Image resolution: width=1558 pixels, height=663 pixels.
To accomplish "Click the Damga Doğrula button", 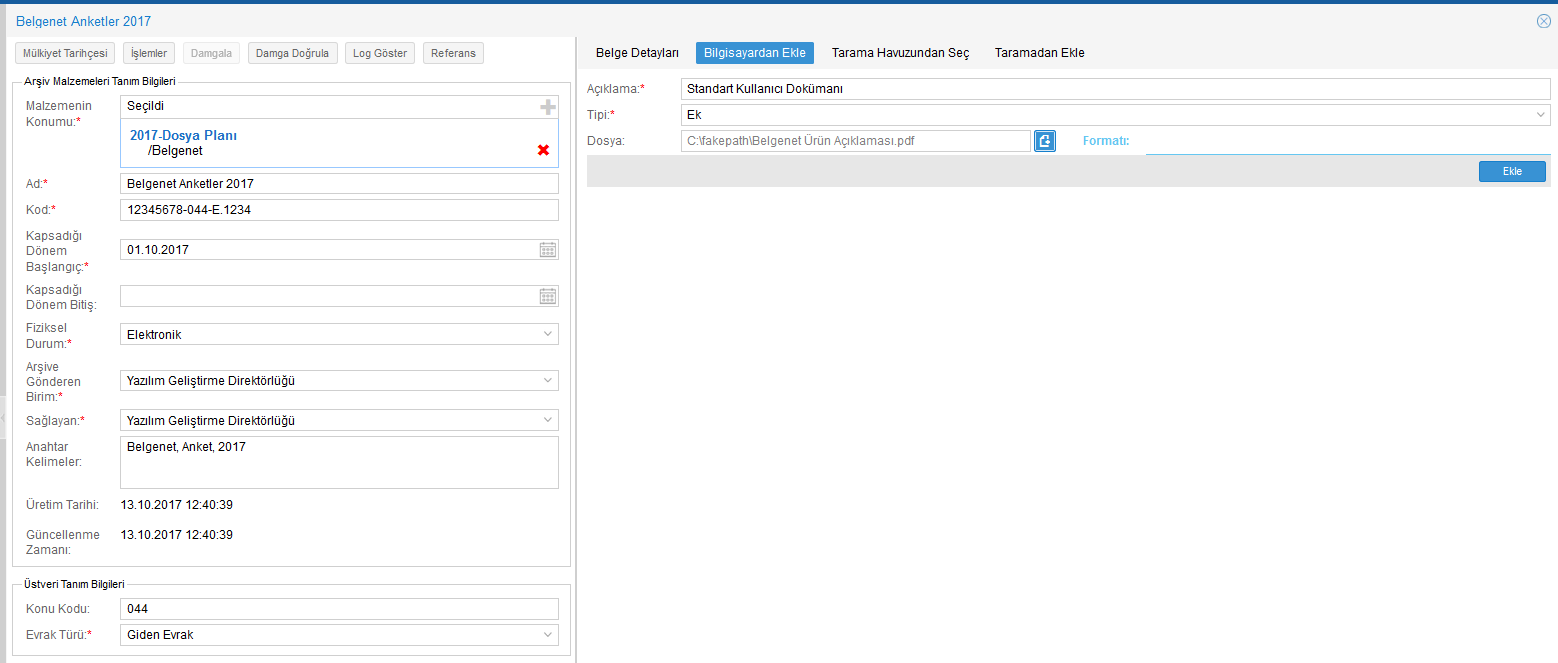I will pos(292,53).
